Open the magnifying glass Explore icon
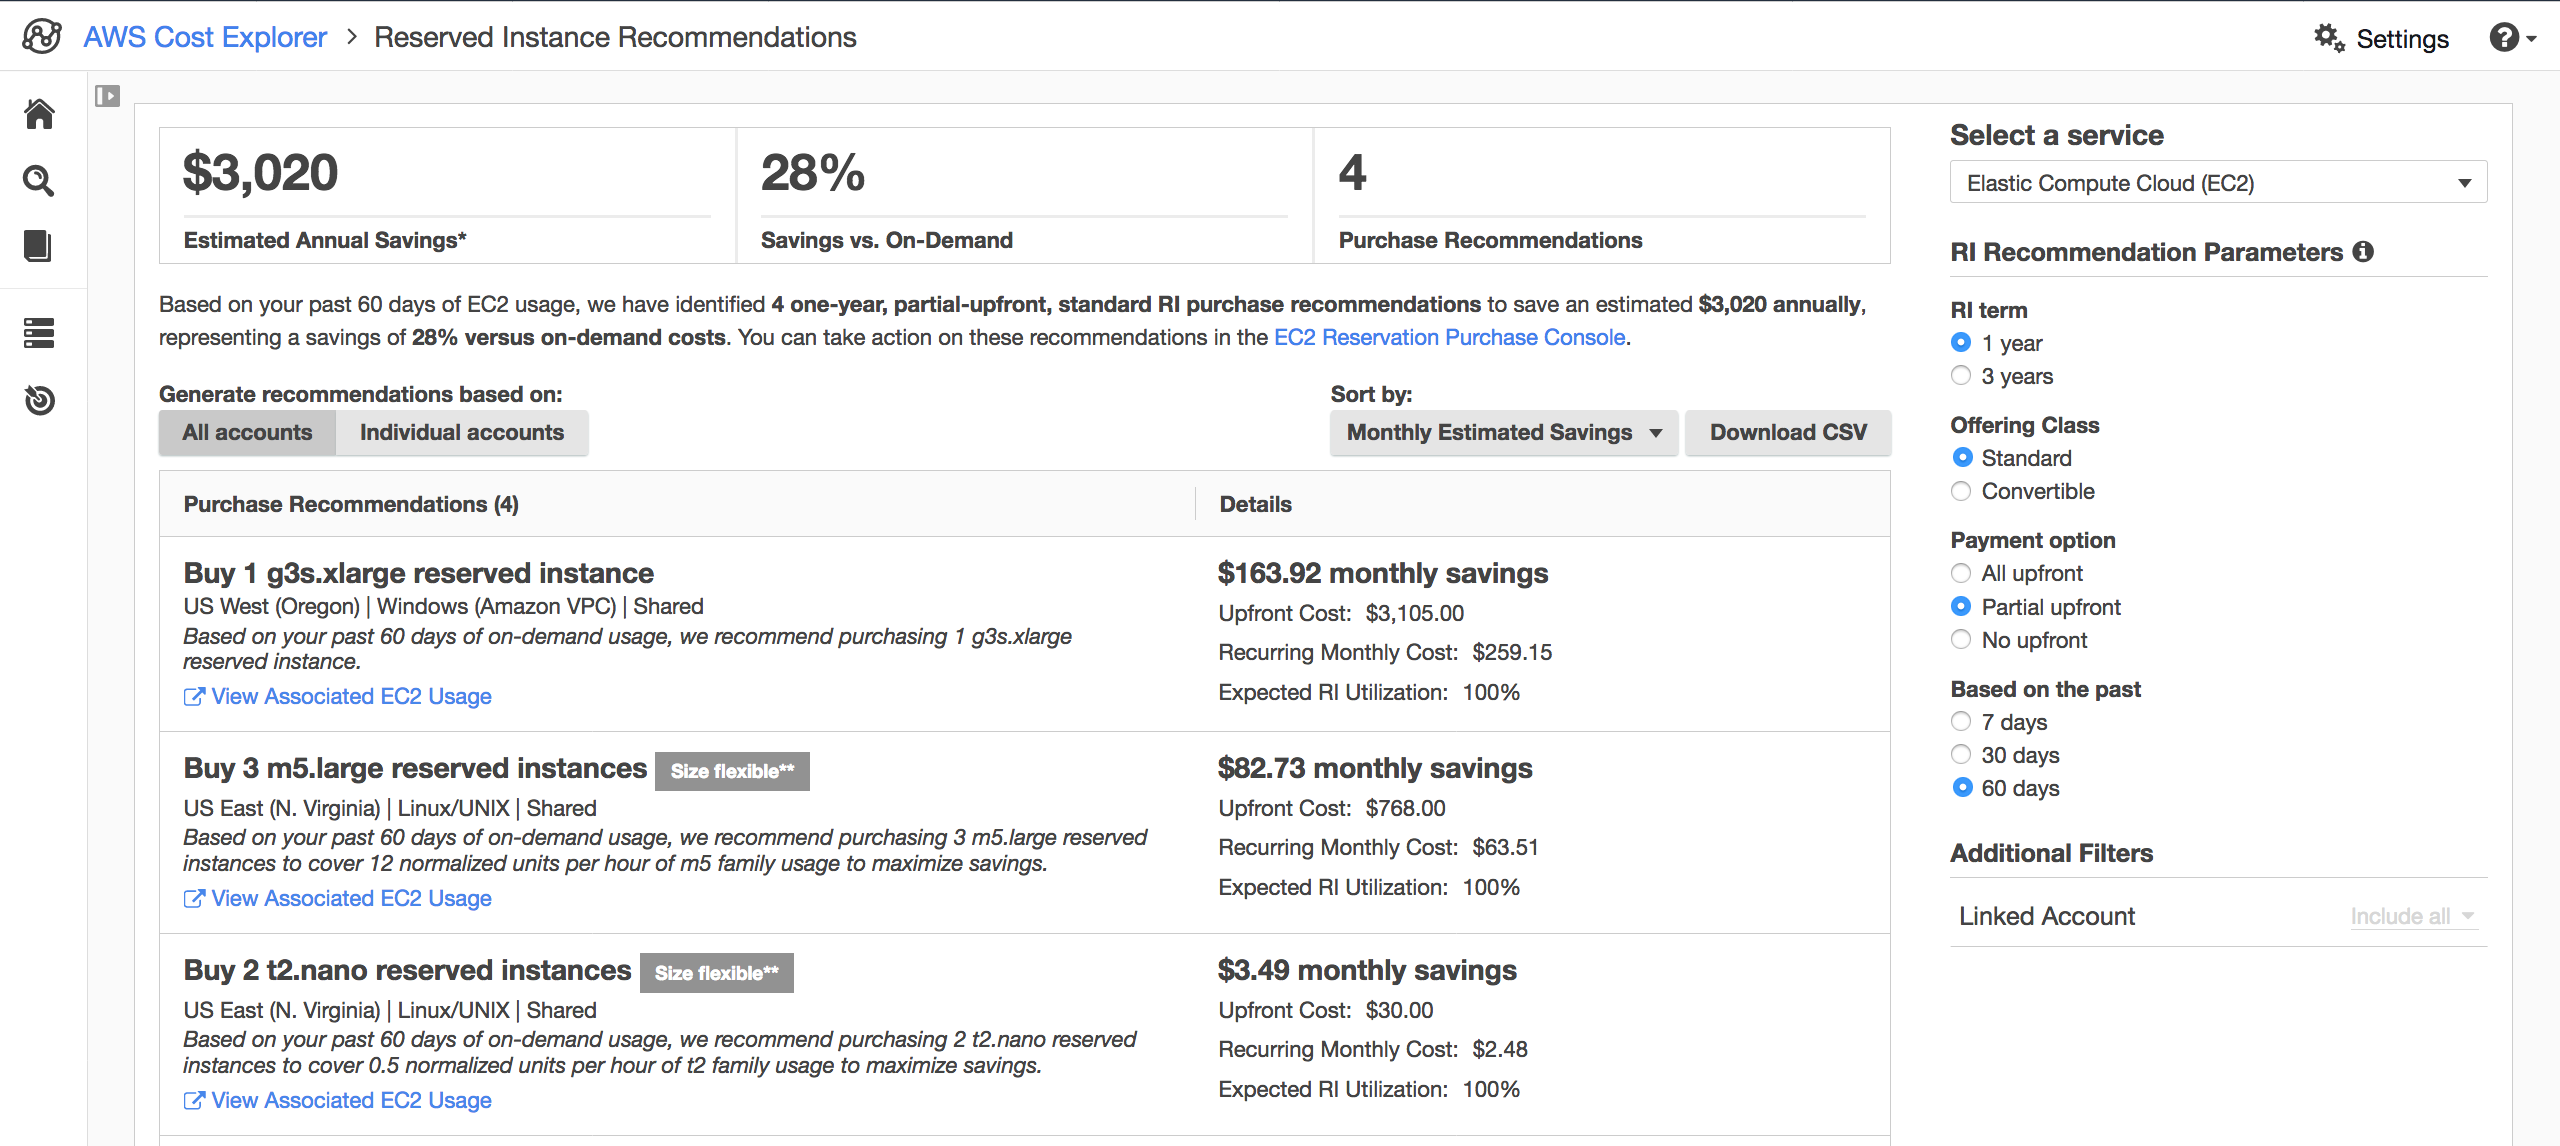The image size is (2560, 1146). pyautogui.click(x=39, y=181)
